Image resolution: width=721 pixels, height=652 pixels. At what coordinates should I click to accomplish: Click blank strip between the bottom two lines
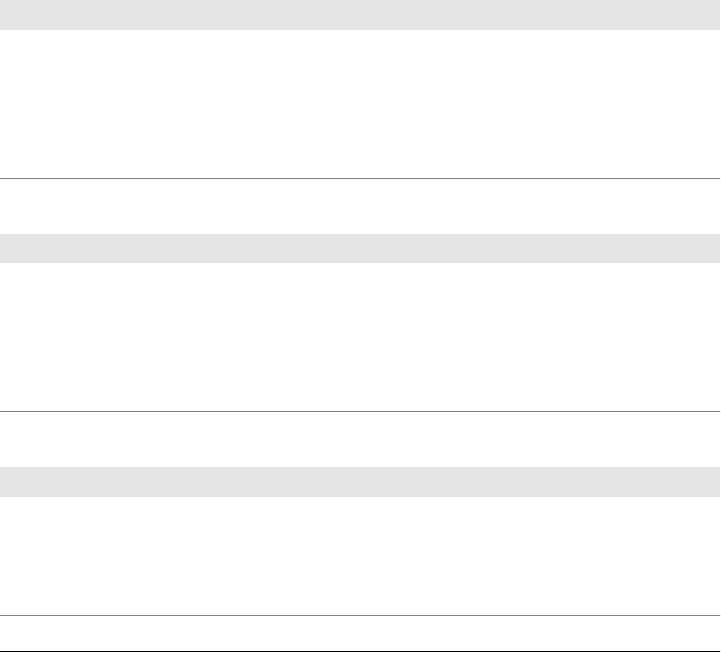(x=360, y=632)
